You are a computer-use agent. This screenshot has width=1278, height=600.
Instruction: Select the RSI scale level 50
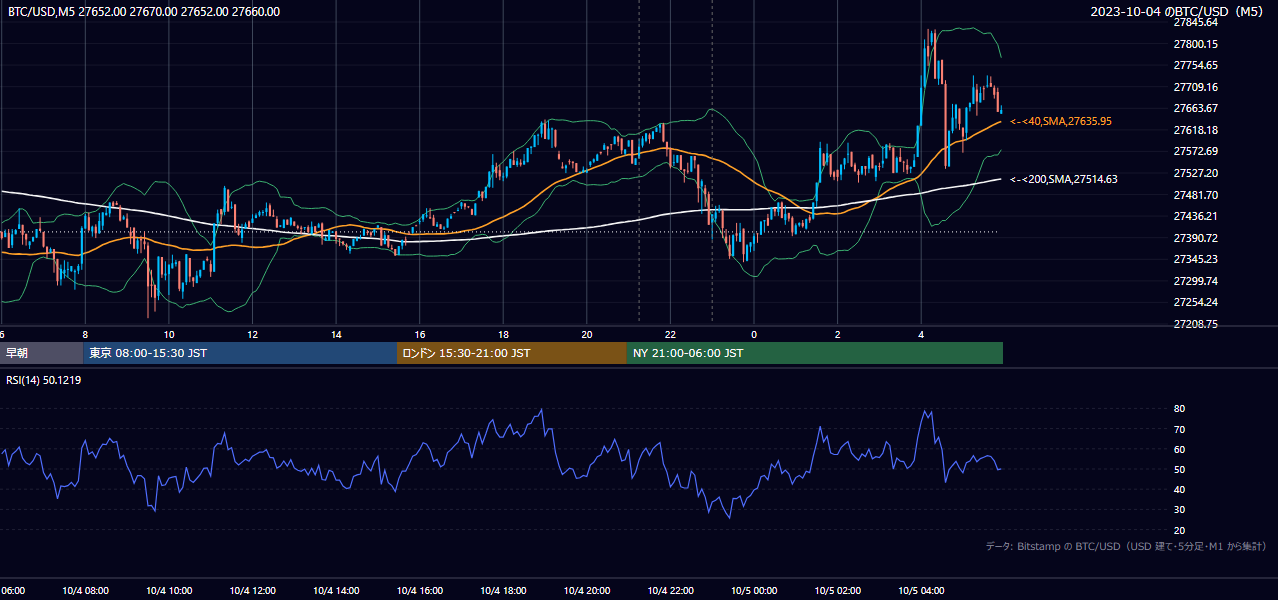1179,469
